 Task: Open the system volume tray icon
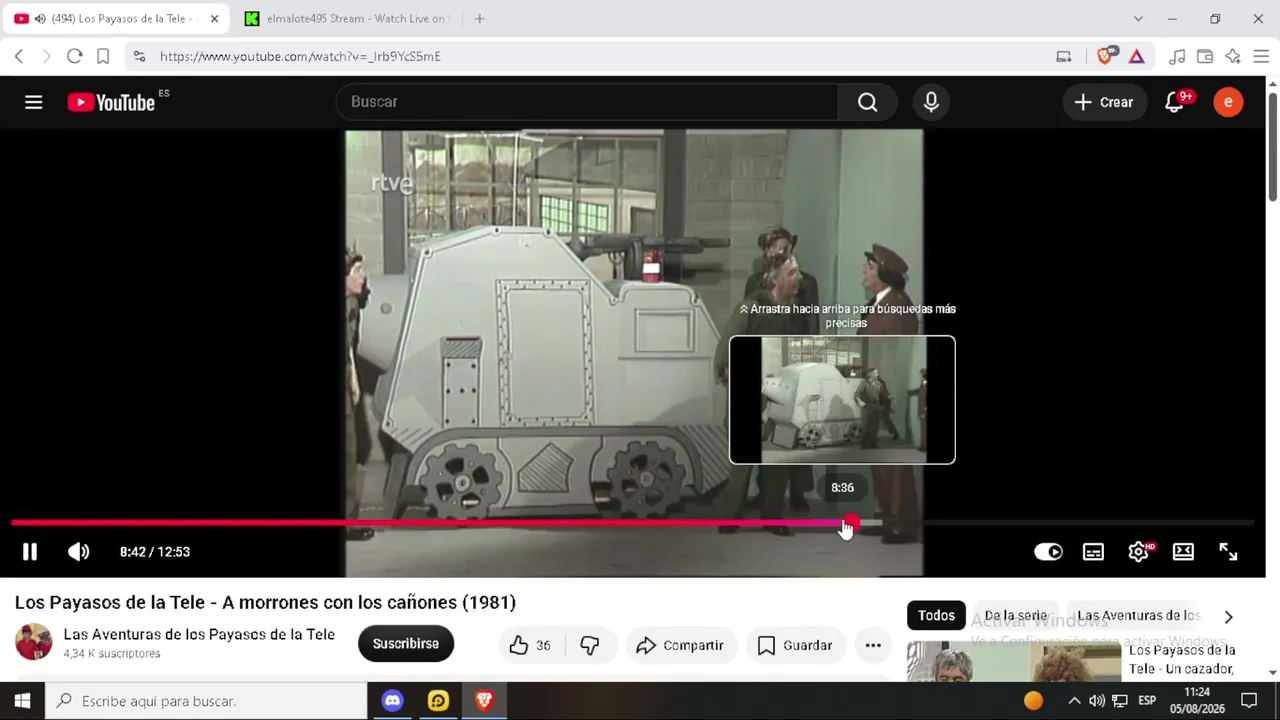1097,701
